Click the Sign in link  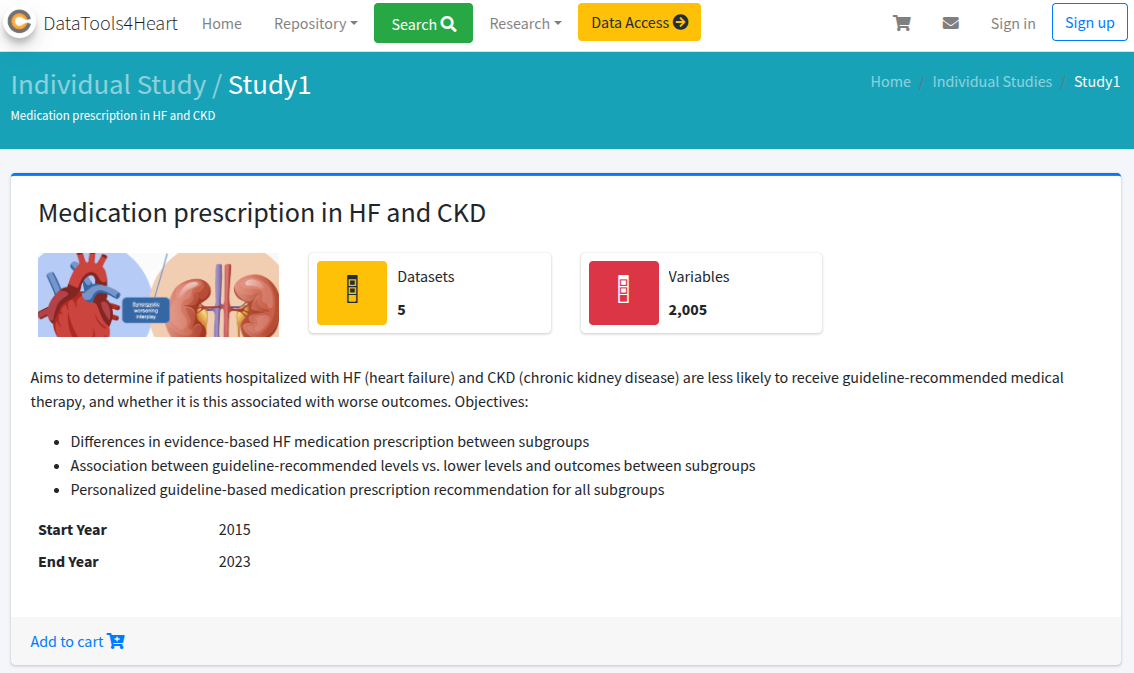click(1012, 23)
